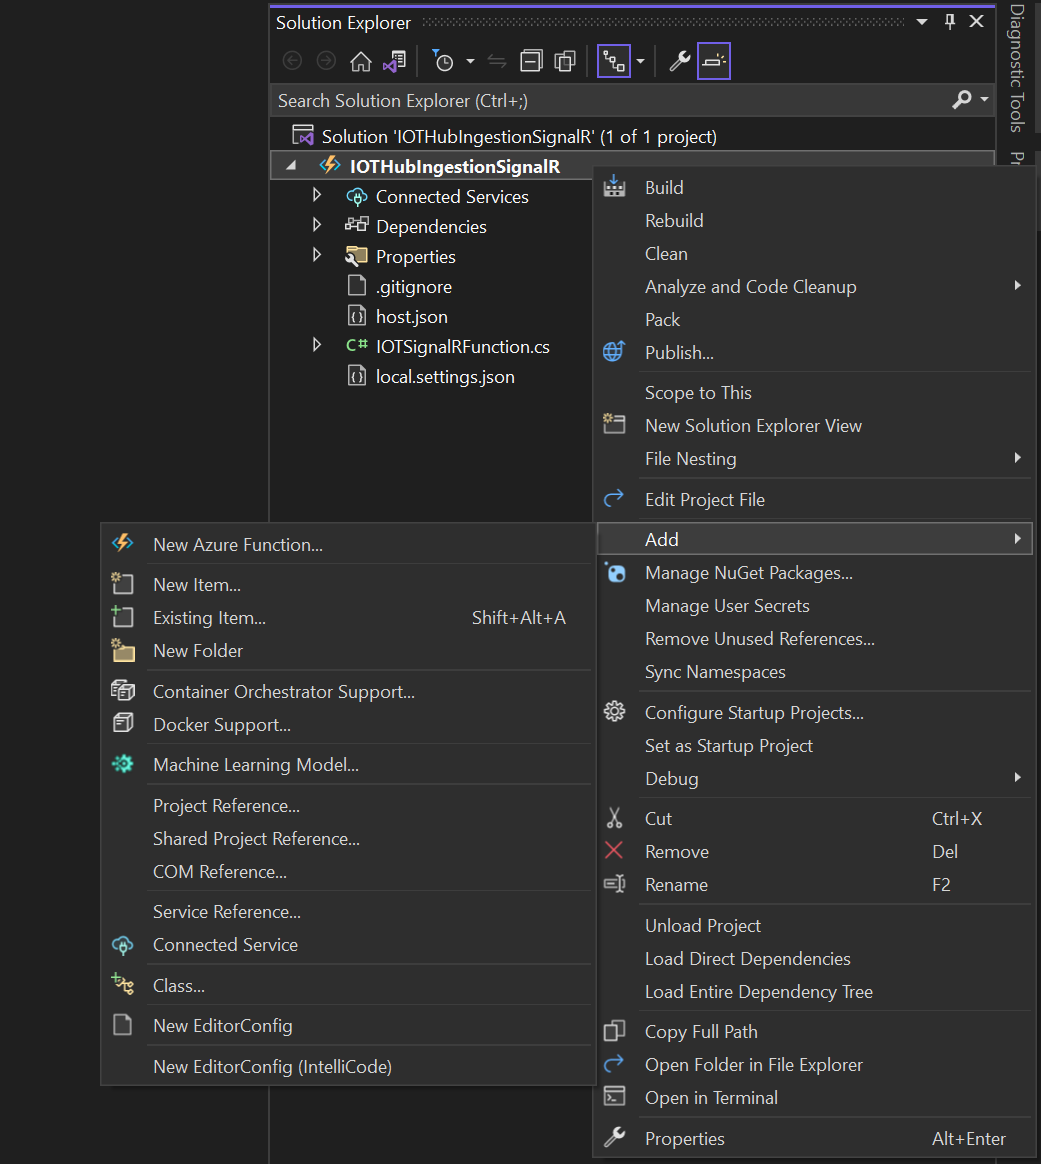Pin the Solution Explorer panel
Image resolution: width=1041 pixels, height=1164 pixels.
pos(950,22)
